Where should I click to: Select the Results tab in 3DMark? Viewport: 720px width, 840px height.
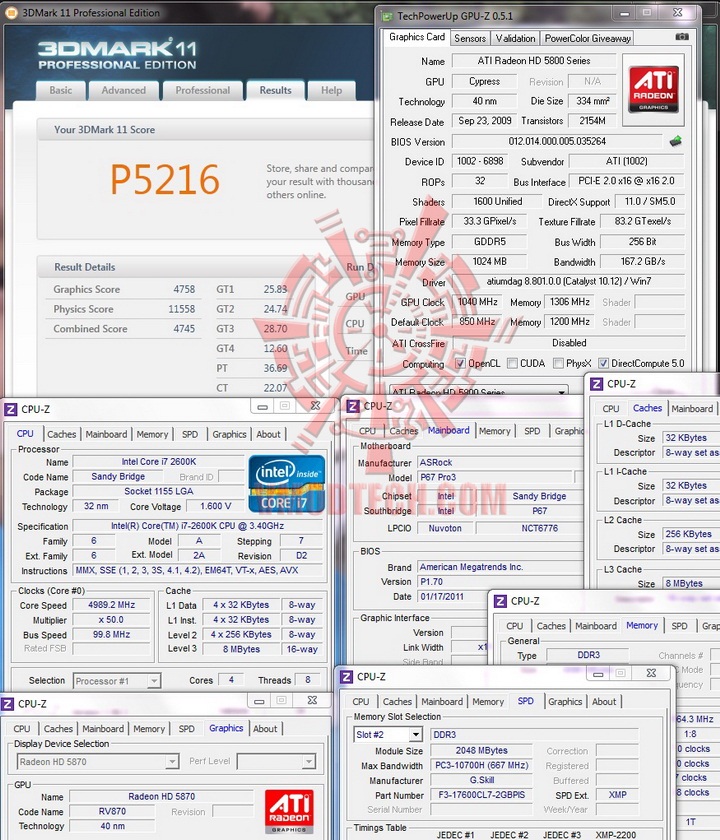click(x=275, y=91)
